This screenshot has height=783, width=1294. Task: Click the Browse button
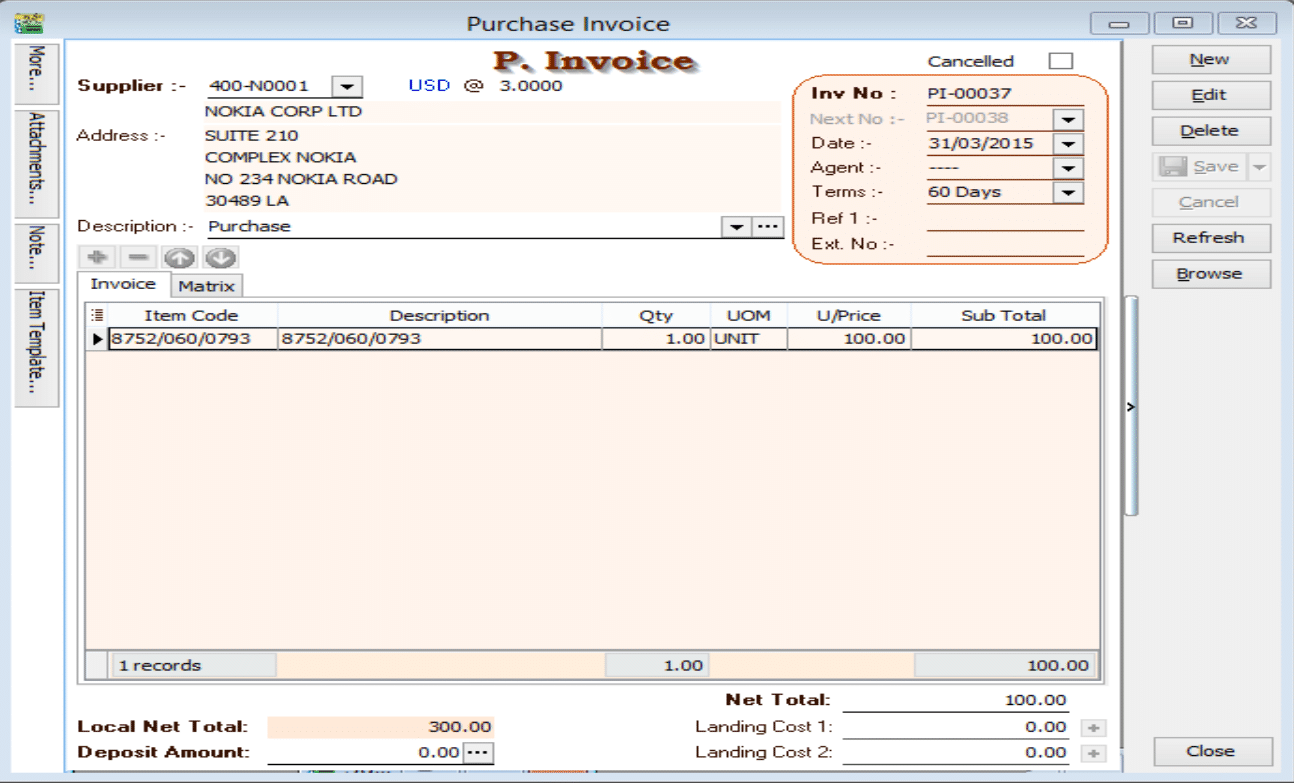[x=1210, y=274]
